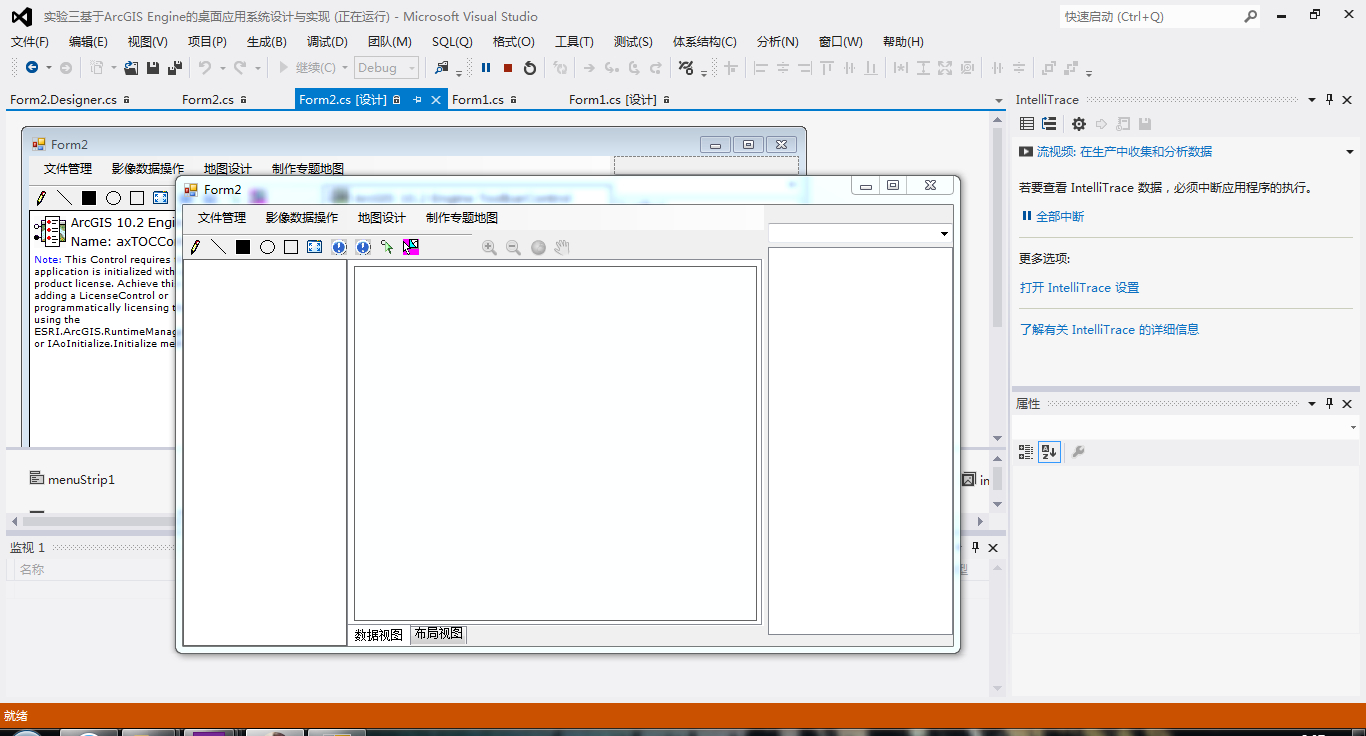Expand the Debug configuration dropdown
Image resolution: width=1366 pixels, height=736 pixels.
(x=412, y=68)
